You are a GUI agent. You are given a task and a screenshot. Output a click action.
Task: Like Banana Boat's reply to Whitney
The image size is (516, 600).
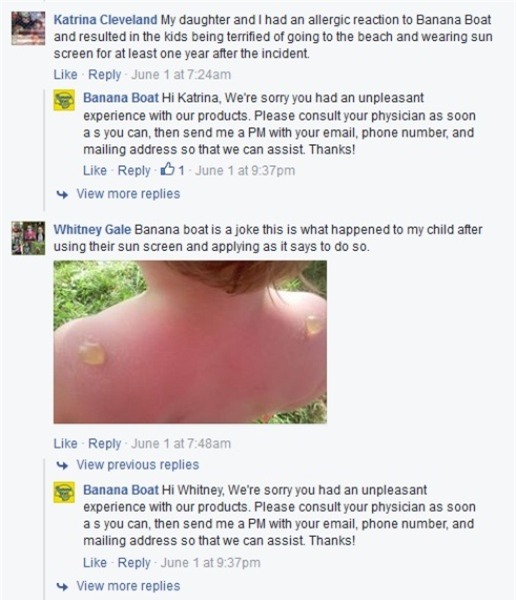coord(95,562)
